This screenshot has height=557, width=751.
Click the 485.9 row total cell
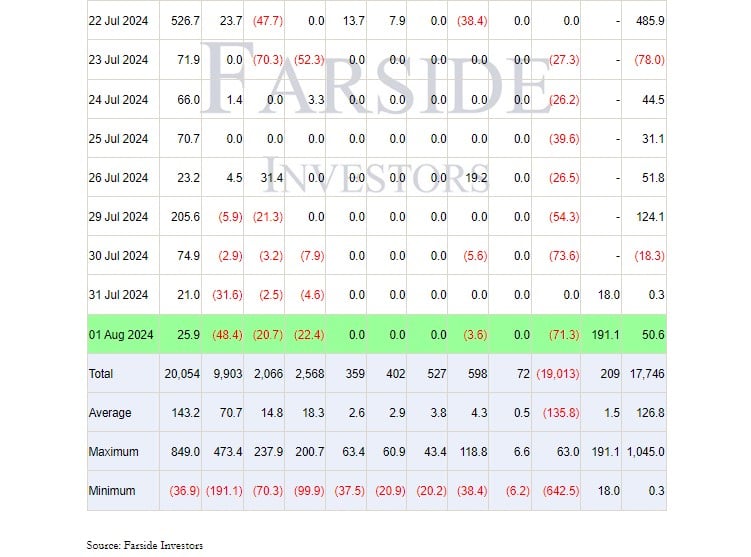pyautogui.click(x=650, y=21)
